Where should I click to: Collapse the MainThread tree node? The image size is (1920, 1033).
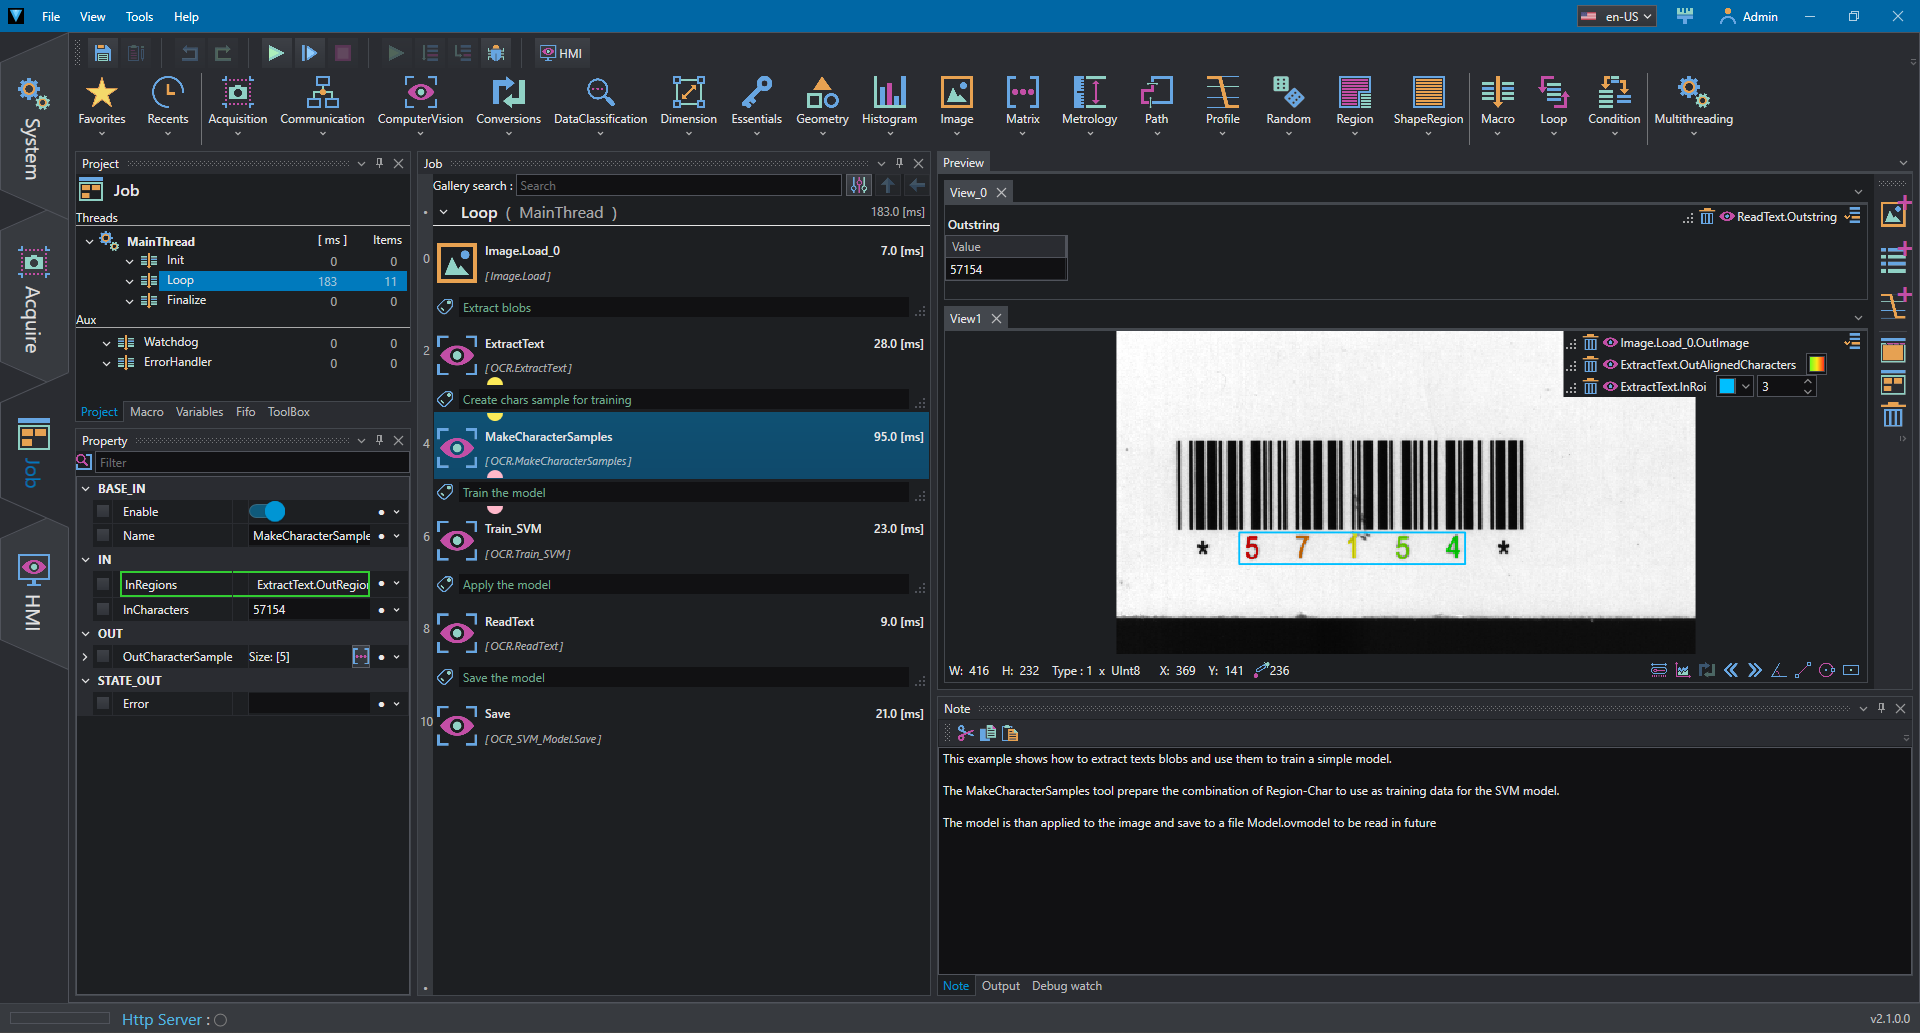pos(90,241)
